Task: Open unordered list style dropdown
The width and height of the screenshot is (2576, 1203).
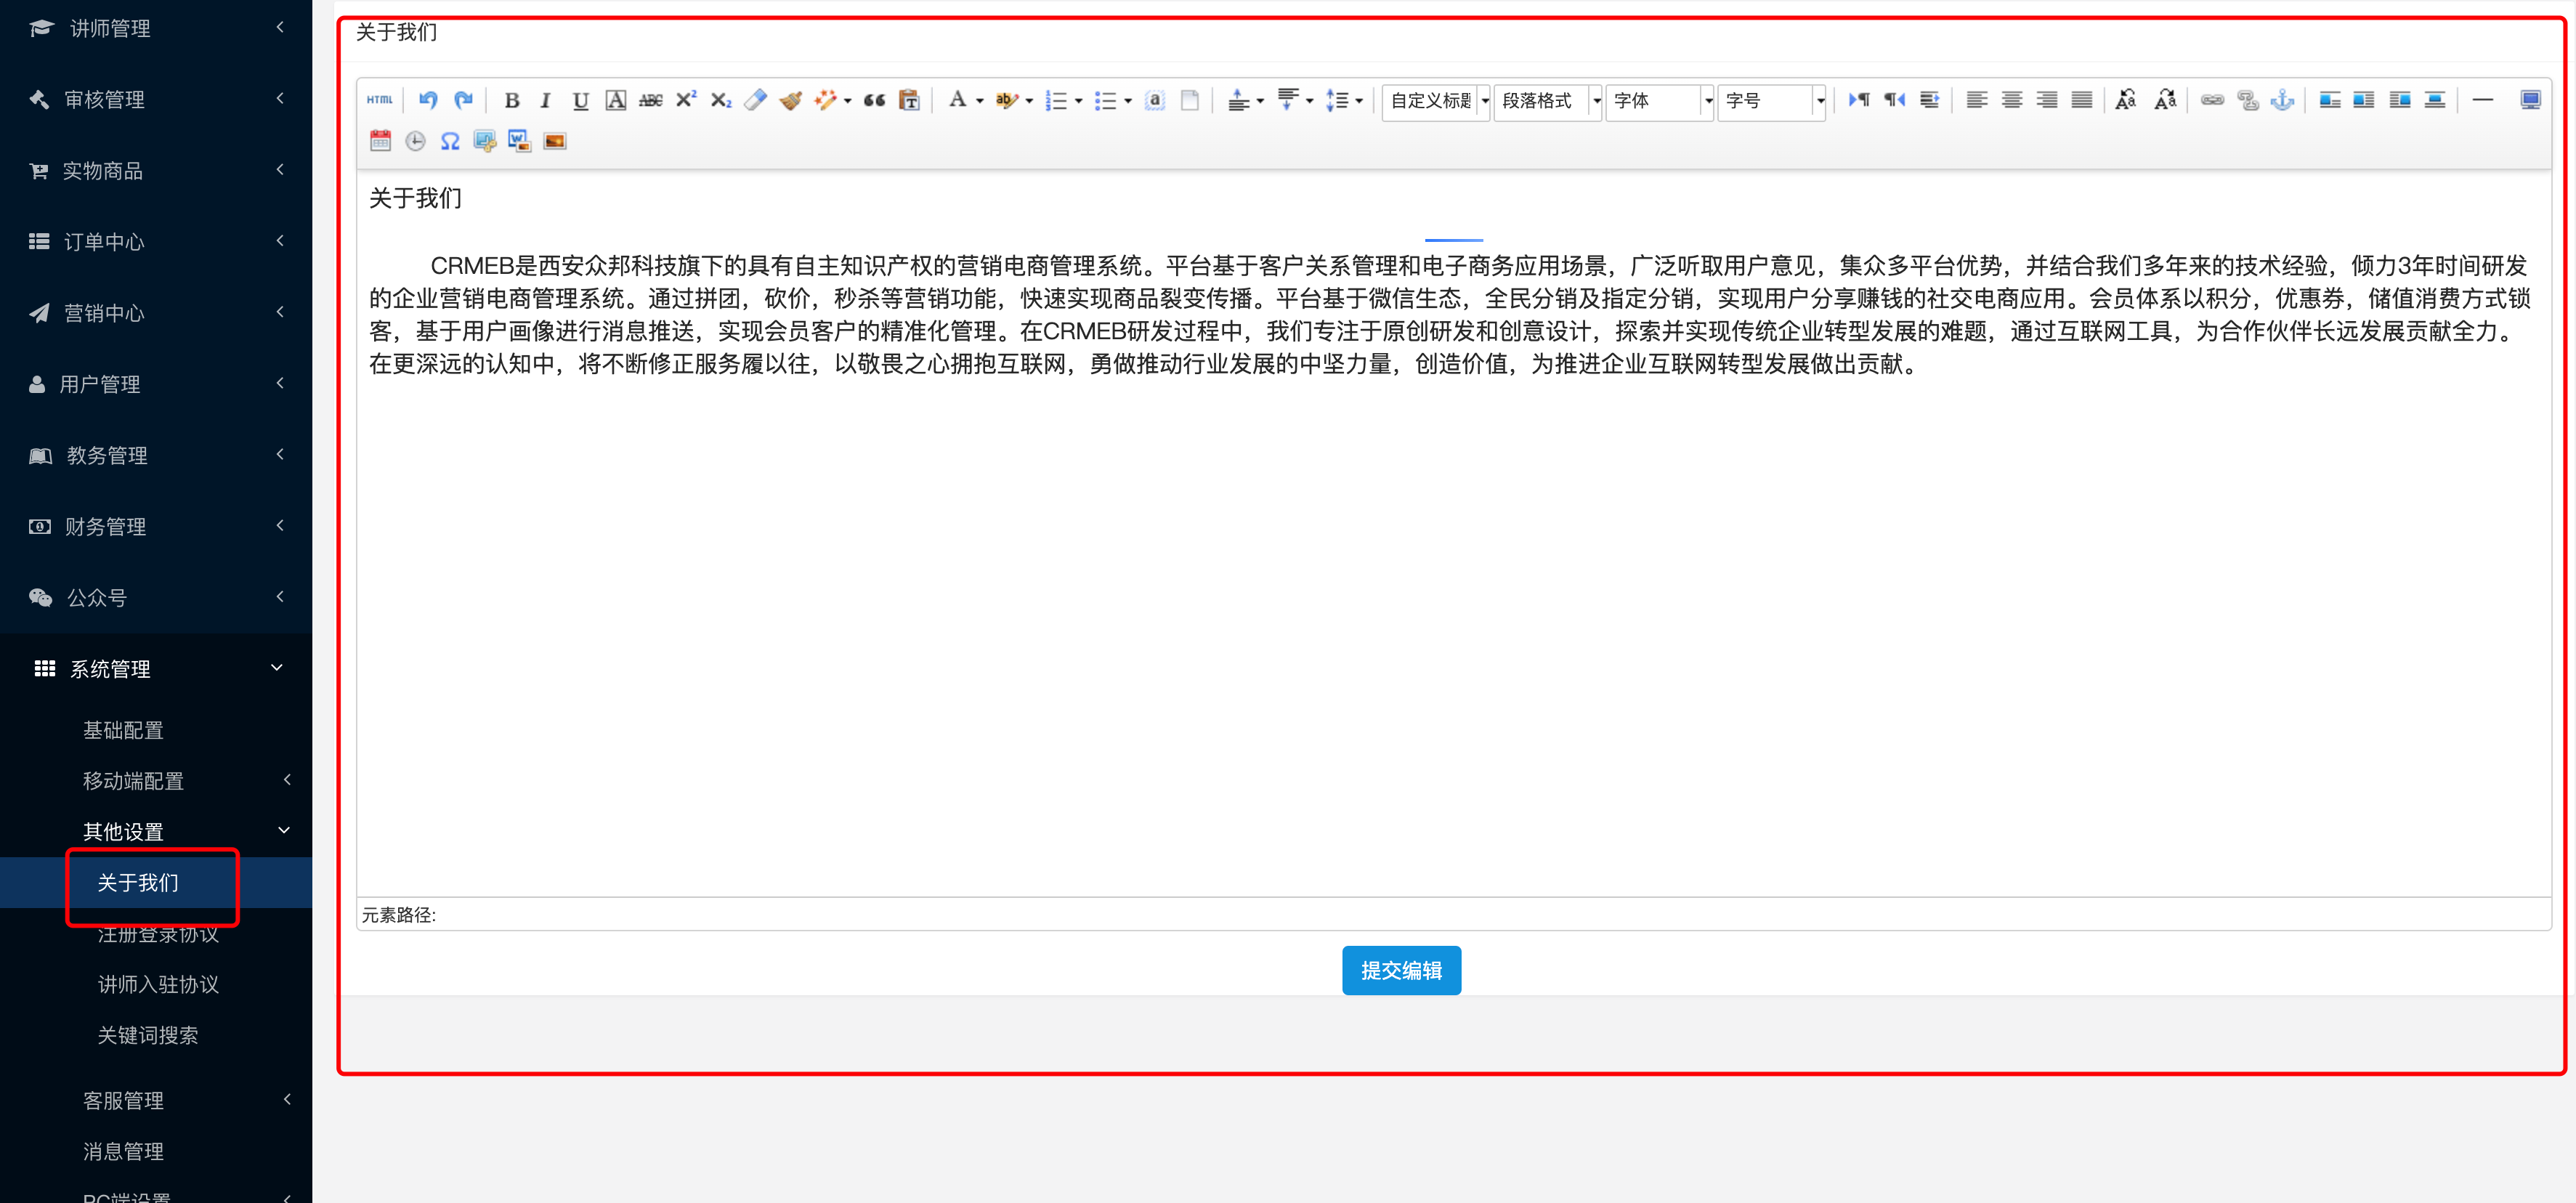Action: 1128,101
